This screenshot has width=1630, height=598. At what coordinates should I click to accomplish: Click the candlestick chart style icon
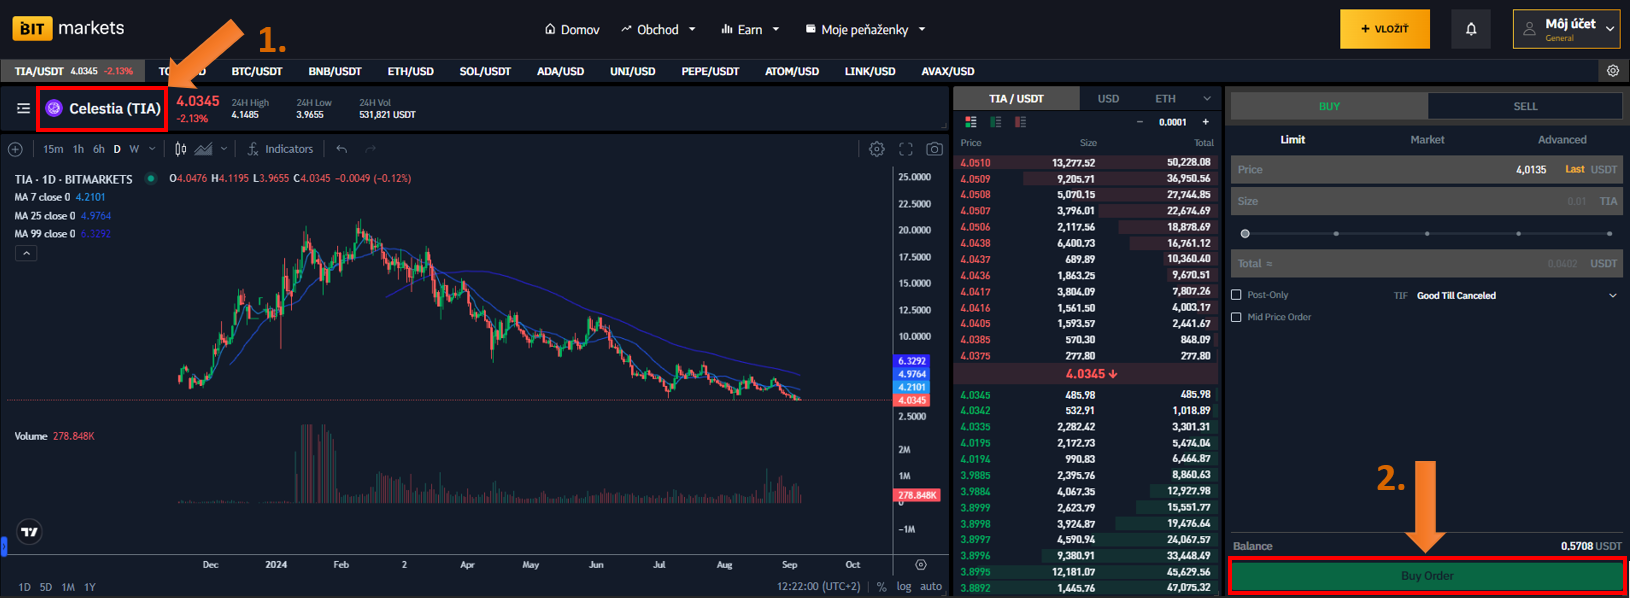[180, 149]
